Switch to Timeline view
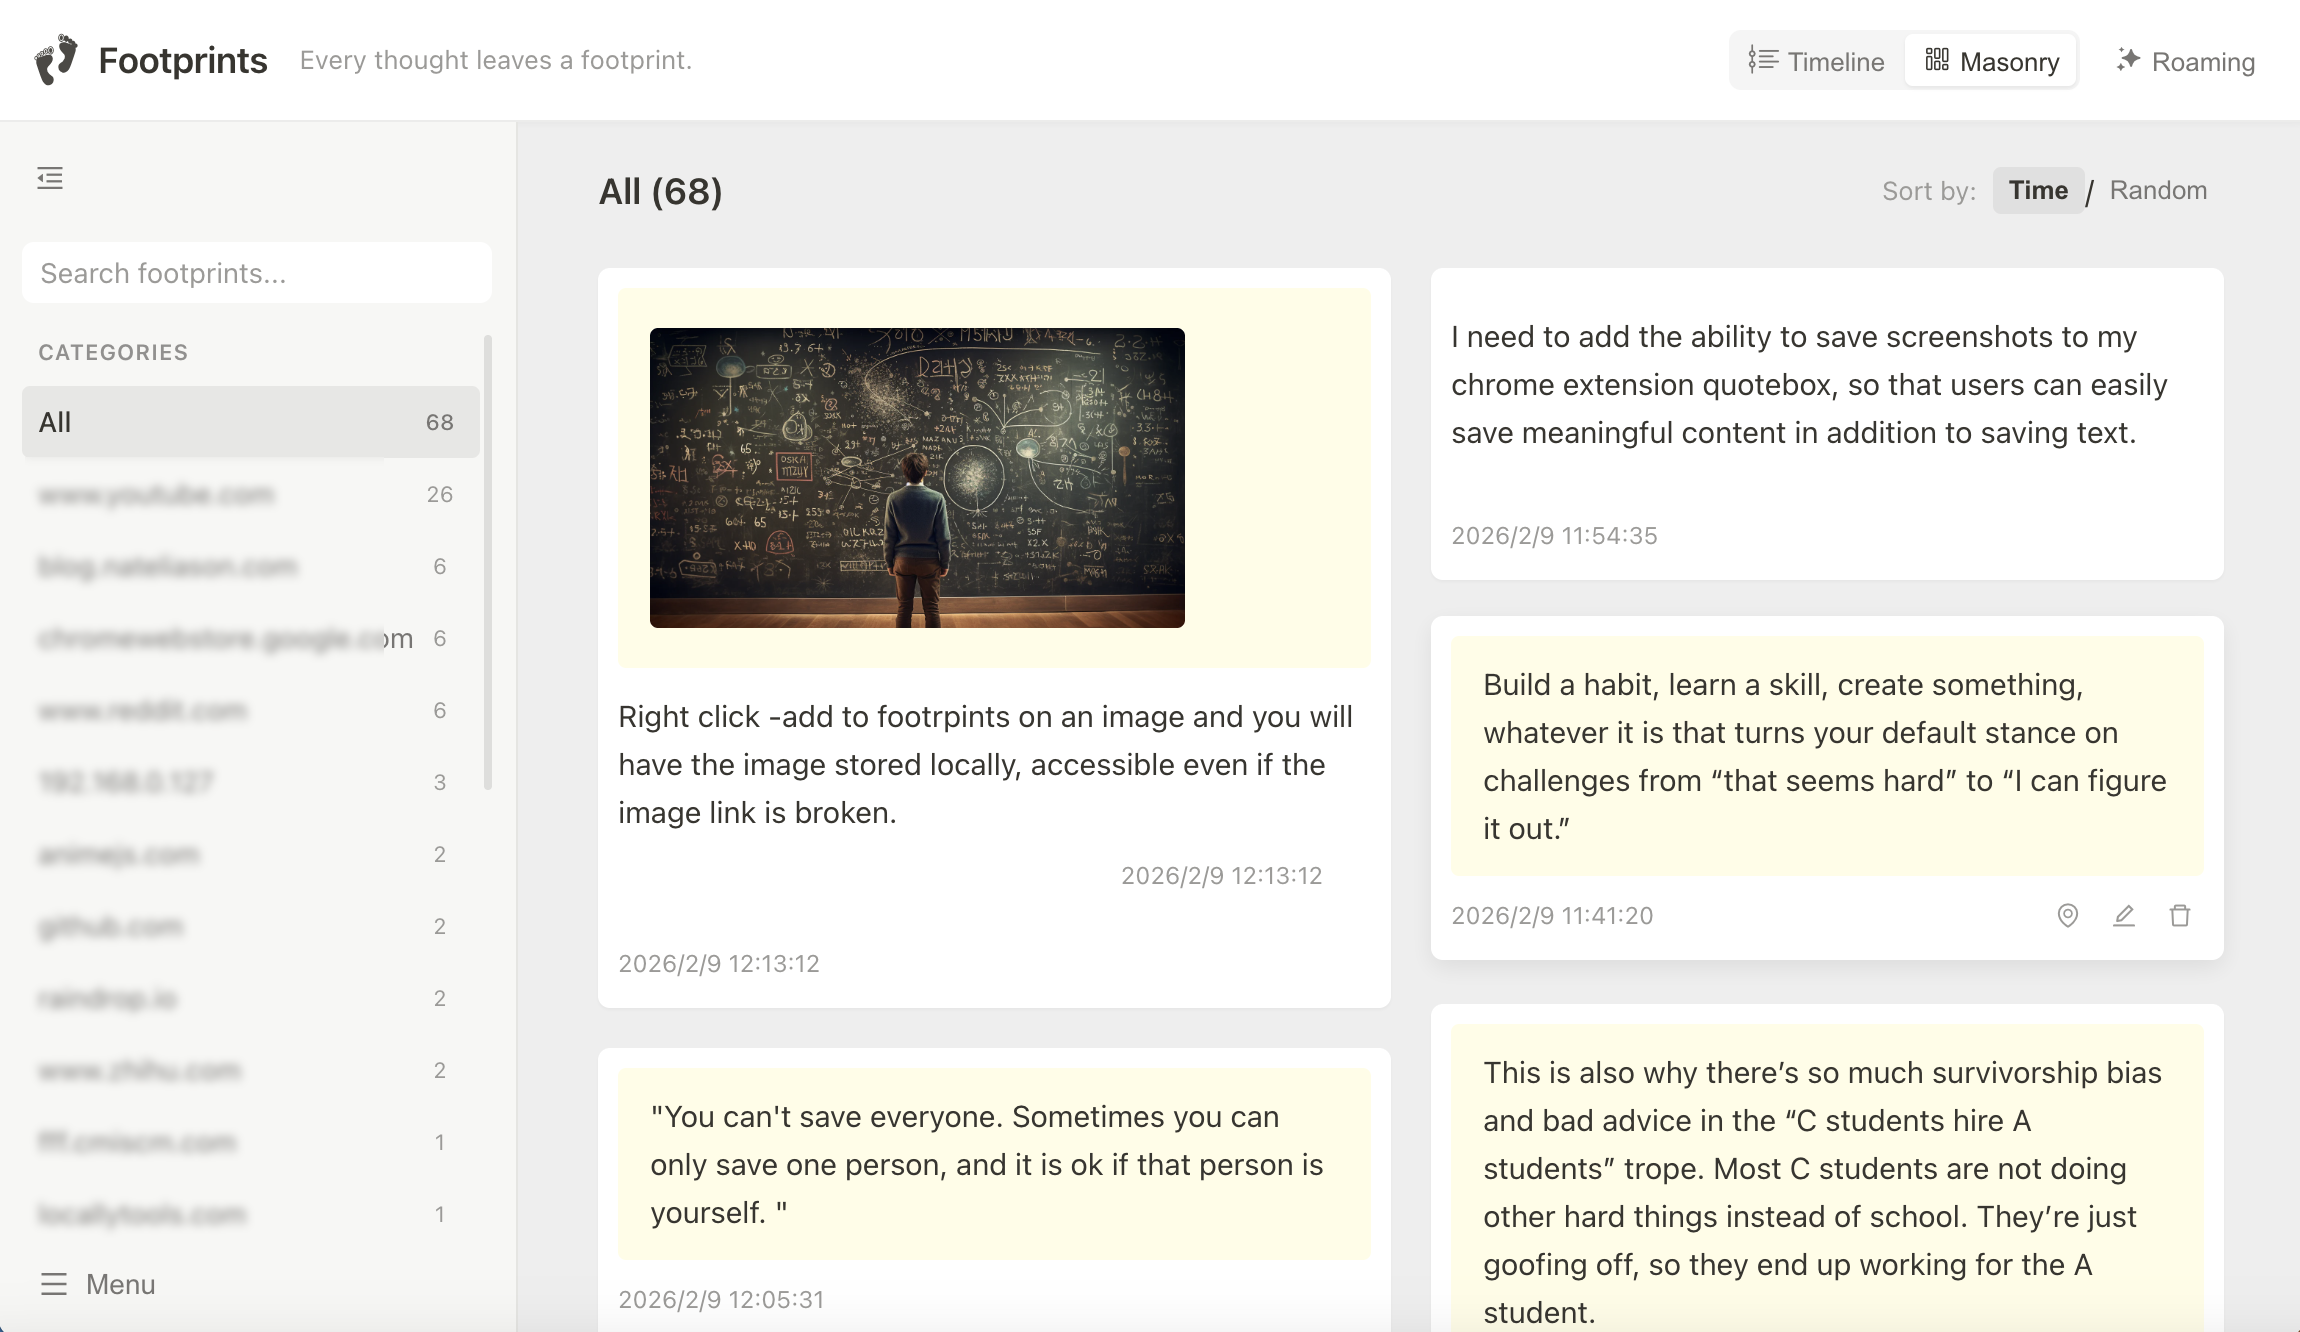Image resolution: width=2300 pixels, height=1332 pixels. [x=1817, y=61]
